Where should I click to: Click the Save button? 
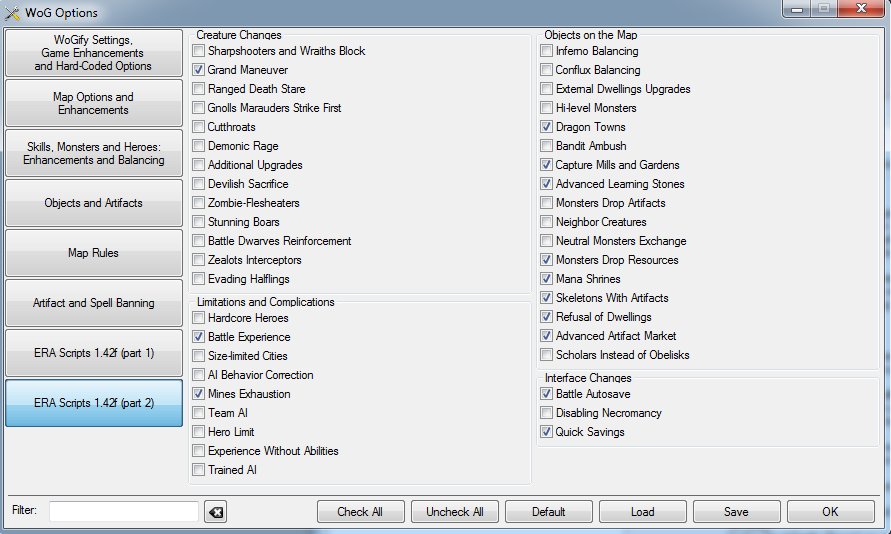click(736, 512)
